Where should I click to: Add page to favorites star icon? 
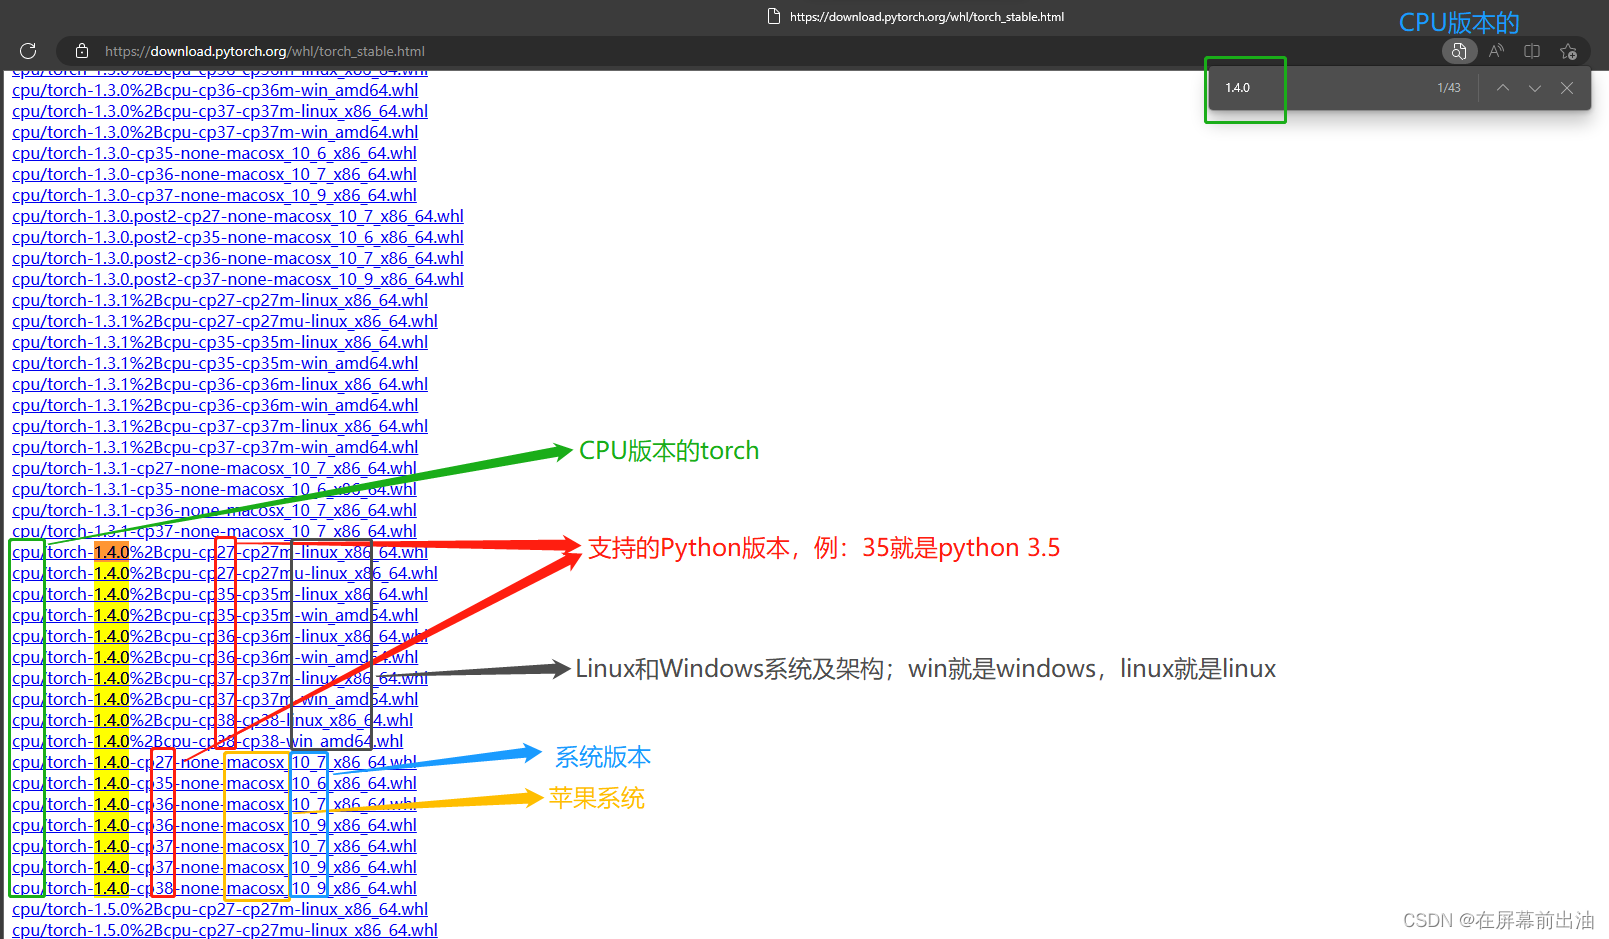click(x=1568, y=51)
